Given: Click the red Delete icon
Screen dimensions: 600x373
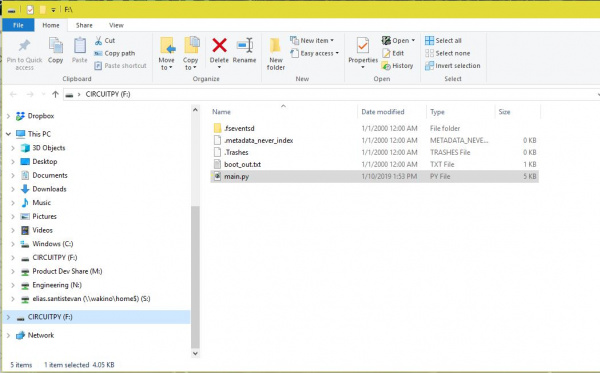Looking at the screenshot, I should coord(219,46).
